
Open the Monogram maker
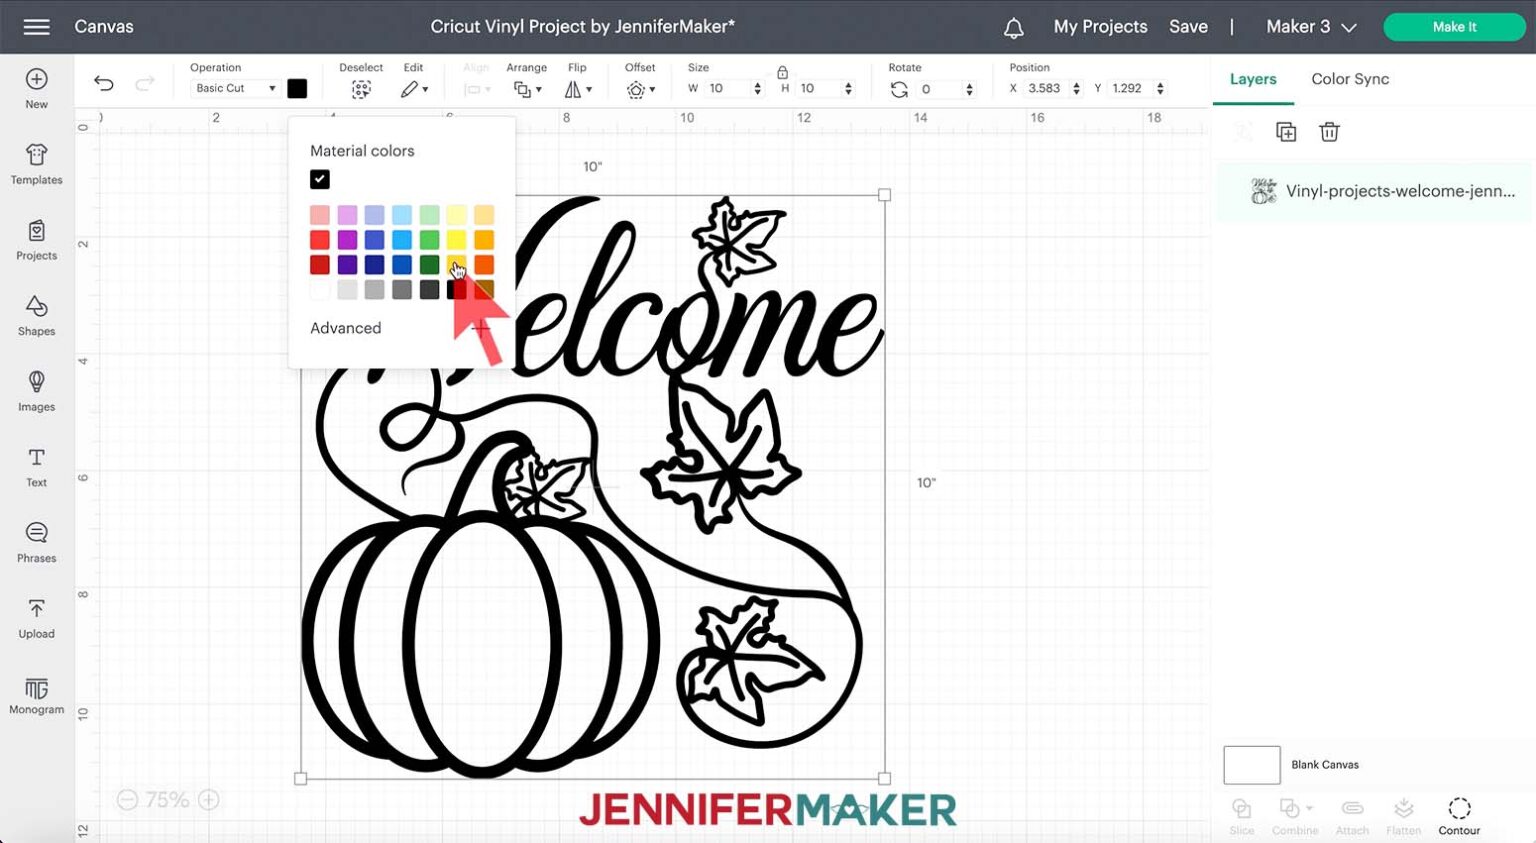[x=37, y=694]
